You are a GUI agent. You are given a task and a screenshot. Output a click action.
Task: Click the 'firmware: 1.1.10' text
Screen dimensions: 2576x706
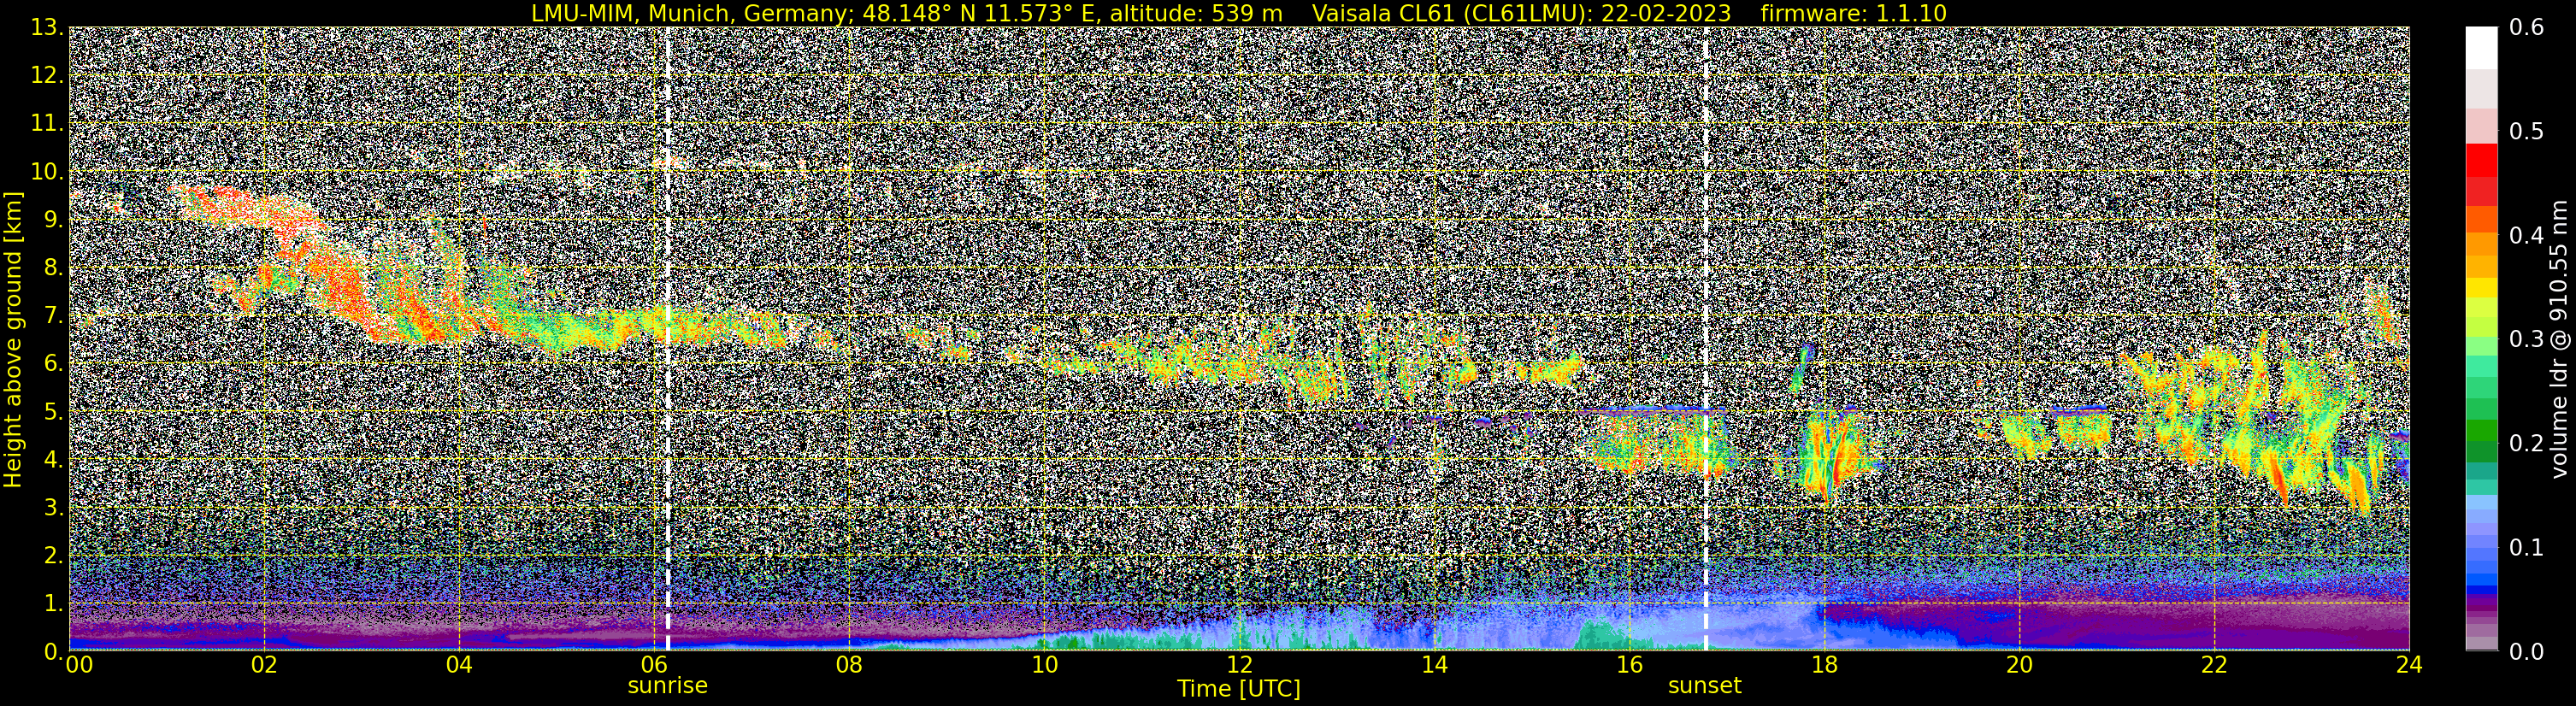click(x=1853, y=13)
